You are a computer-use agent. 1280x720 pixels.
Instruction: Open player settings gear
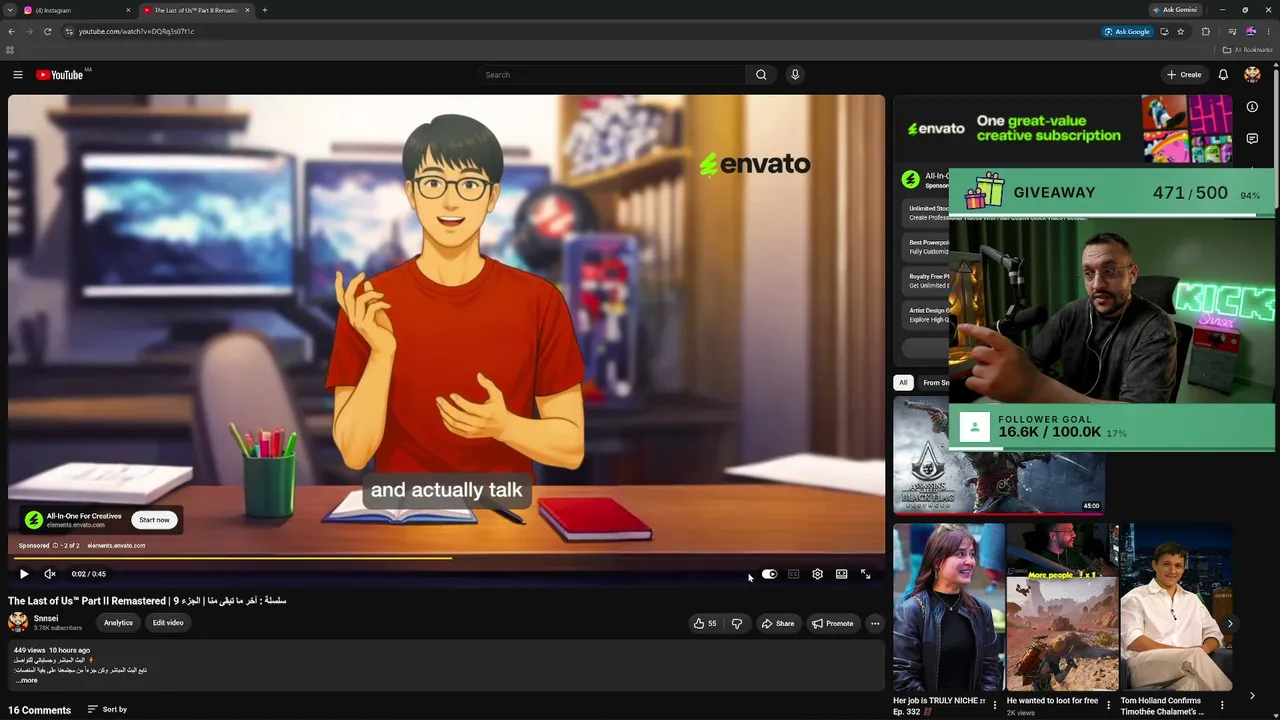[817, 574]
